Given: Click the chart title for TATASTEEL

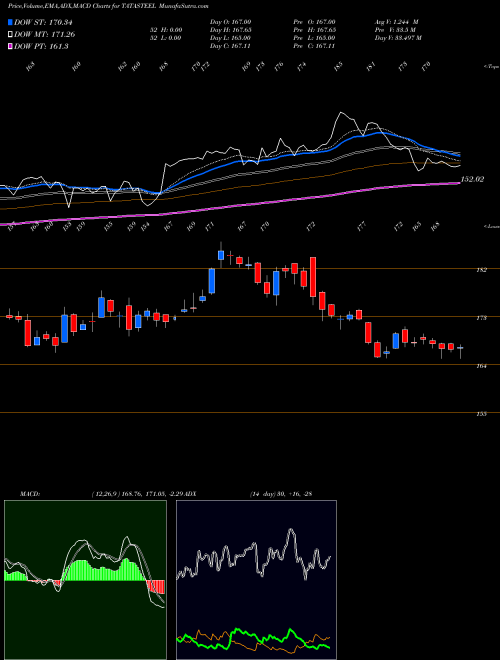Looking at the screenshot, I should click(x=109, y=6).
